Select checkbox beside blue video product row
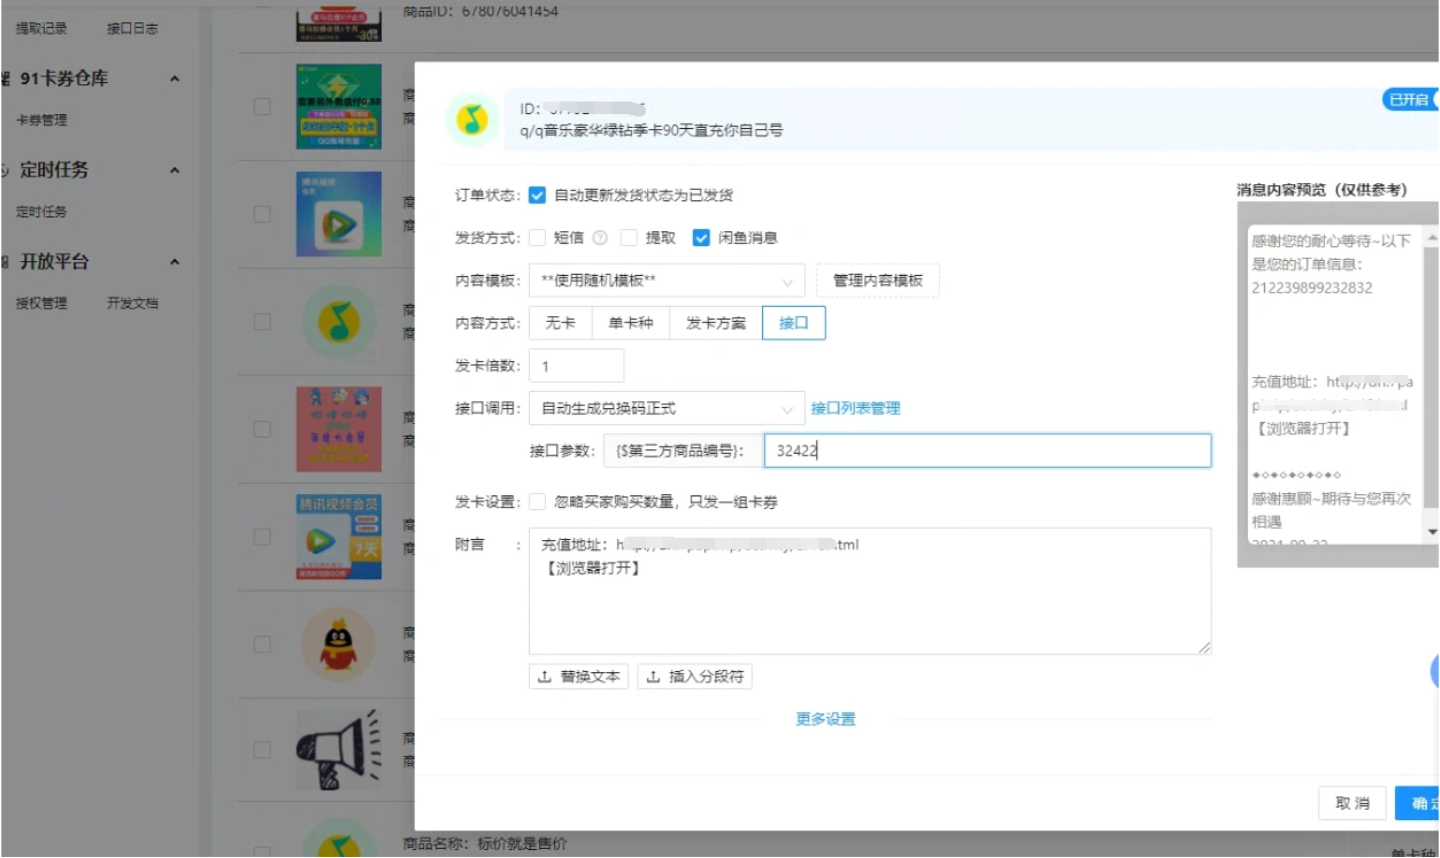1440x858 pixels. pyautogui.click(x=262, y=214)
